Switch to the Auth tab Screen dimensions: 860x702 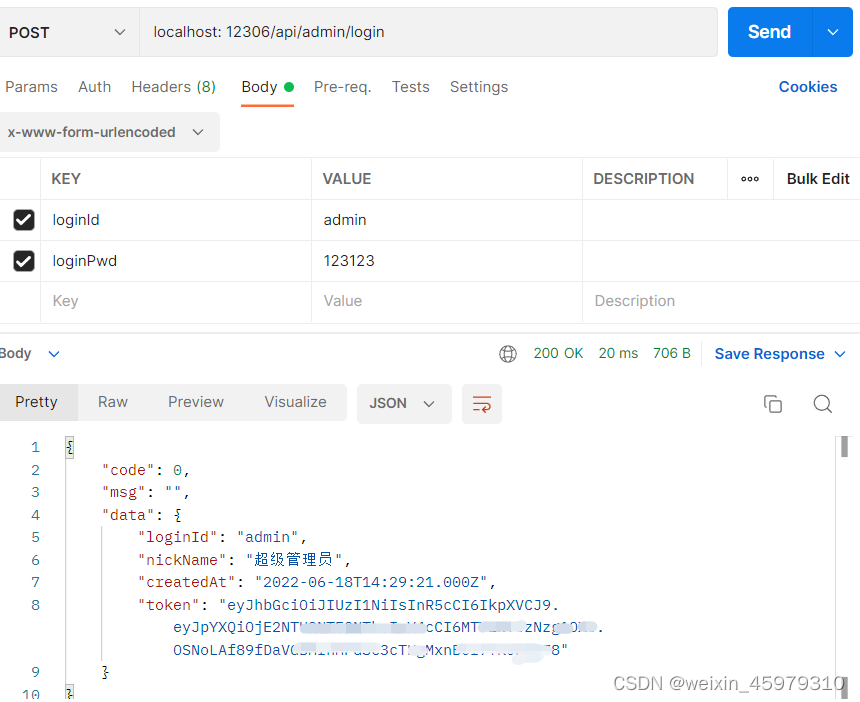[x=94, y=87]
